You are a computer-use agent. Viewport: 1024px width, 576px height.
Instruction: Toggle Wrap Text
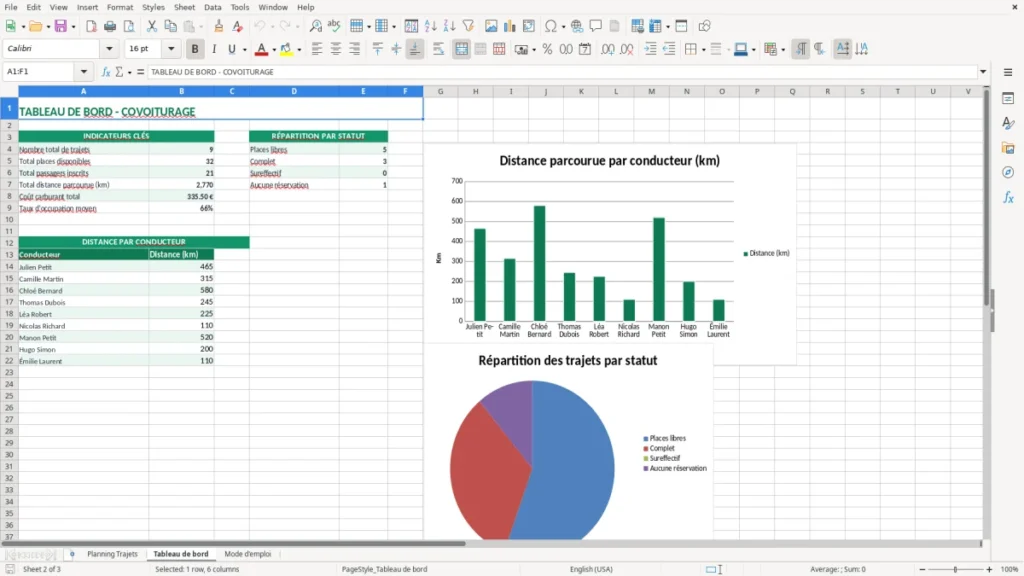(x=438, y=49)
